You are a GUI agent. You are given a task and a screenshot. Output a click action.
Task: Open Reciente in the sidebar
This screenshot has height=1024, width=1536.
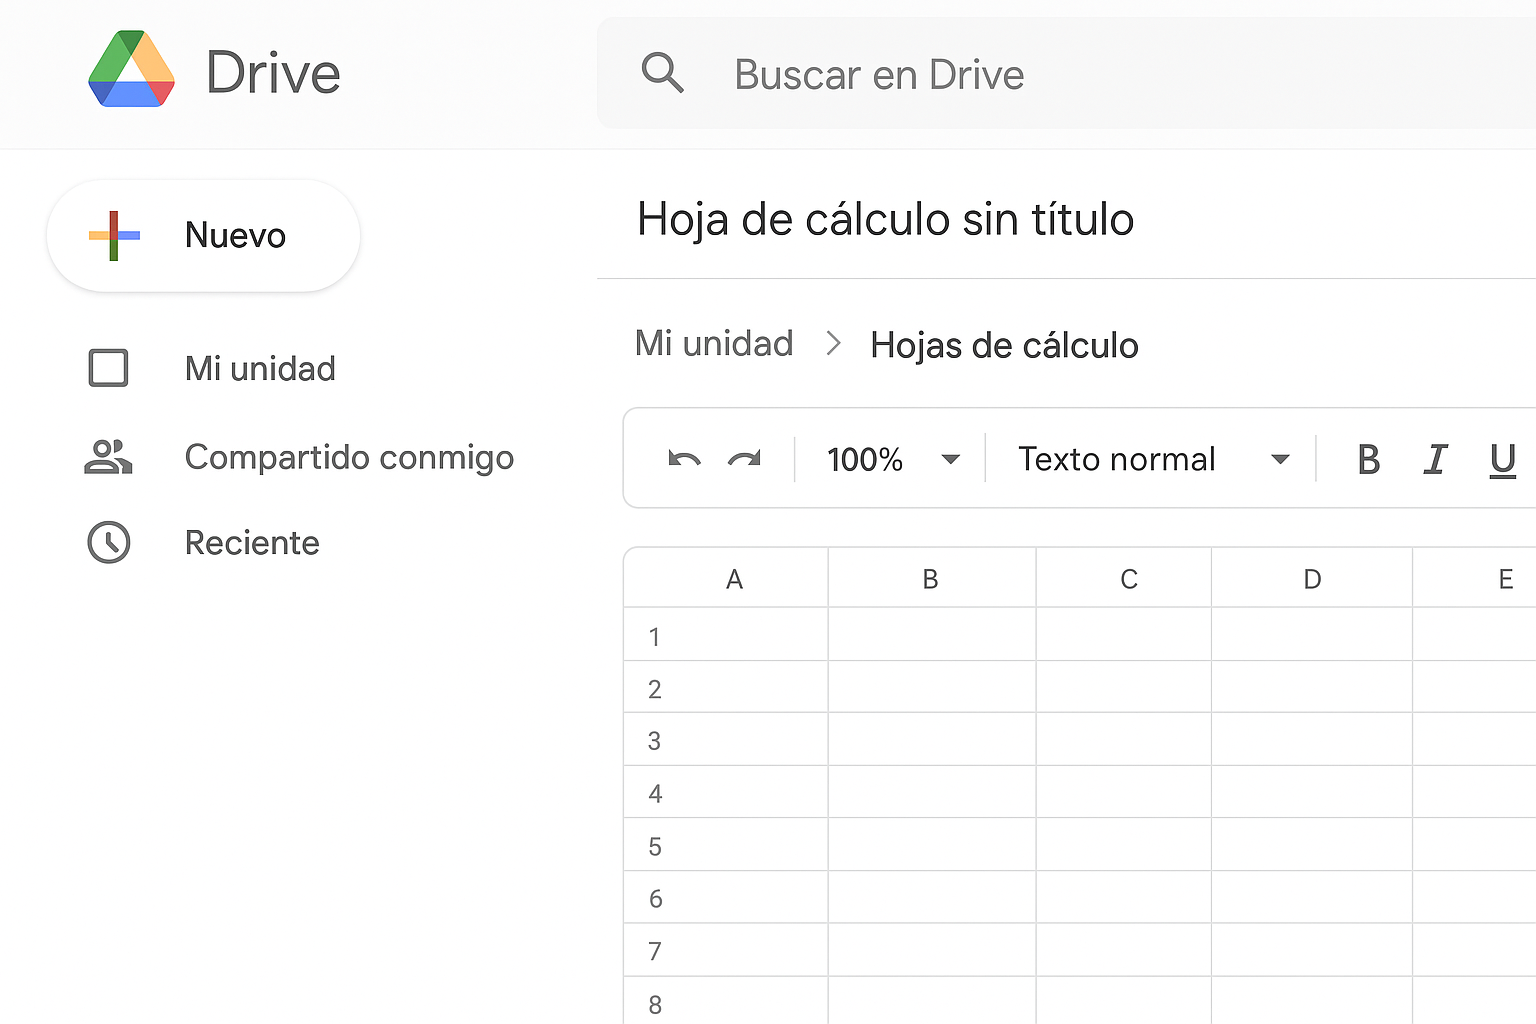252,543
